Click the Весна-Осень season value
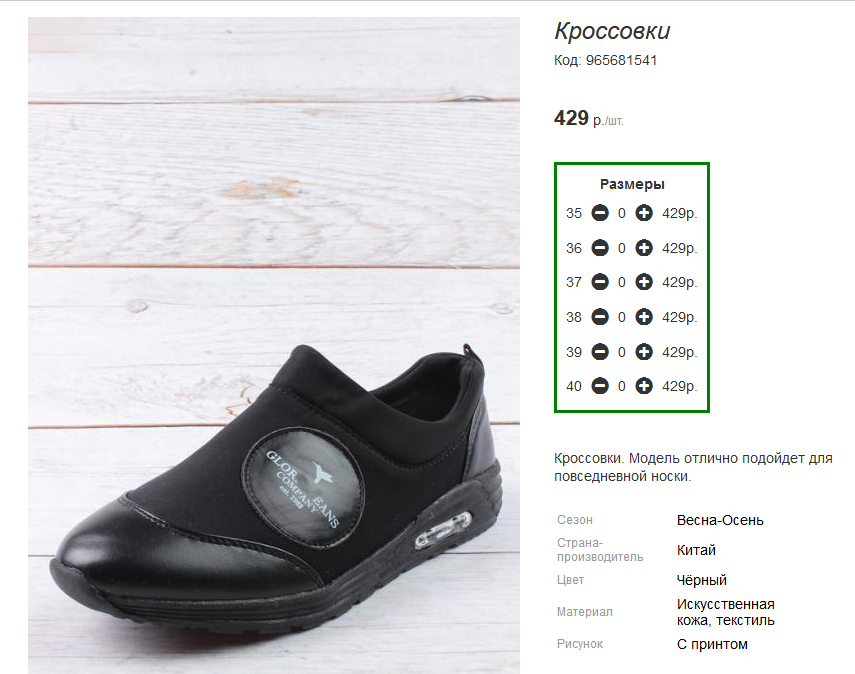The width and height of the screenshot is (855, 674). pos(720,520)
